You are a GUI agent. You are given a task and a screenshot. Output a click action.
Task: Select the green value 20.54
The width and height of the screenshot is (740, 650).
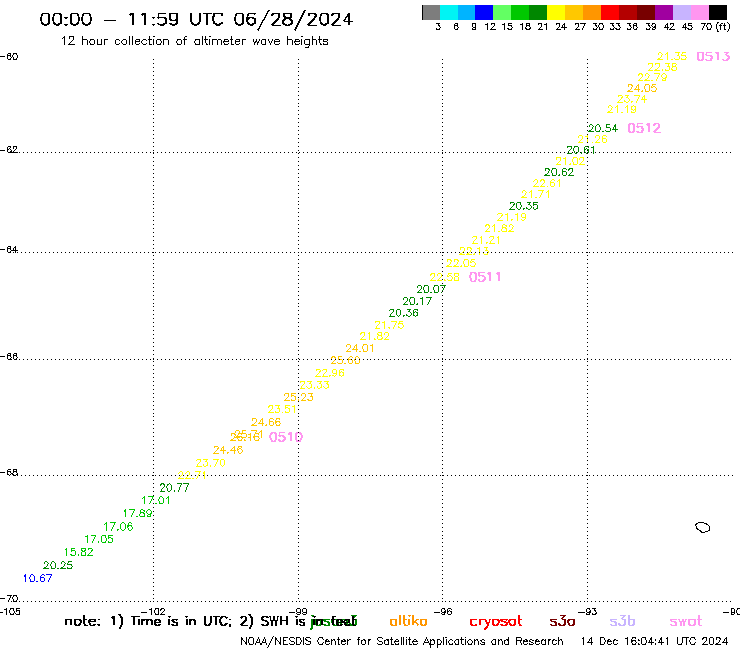pyautogui.click(x=603, y=128)
